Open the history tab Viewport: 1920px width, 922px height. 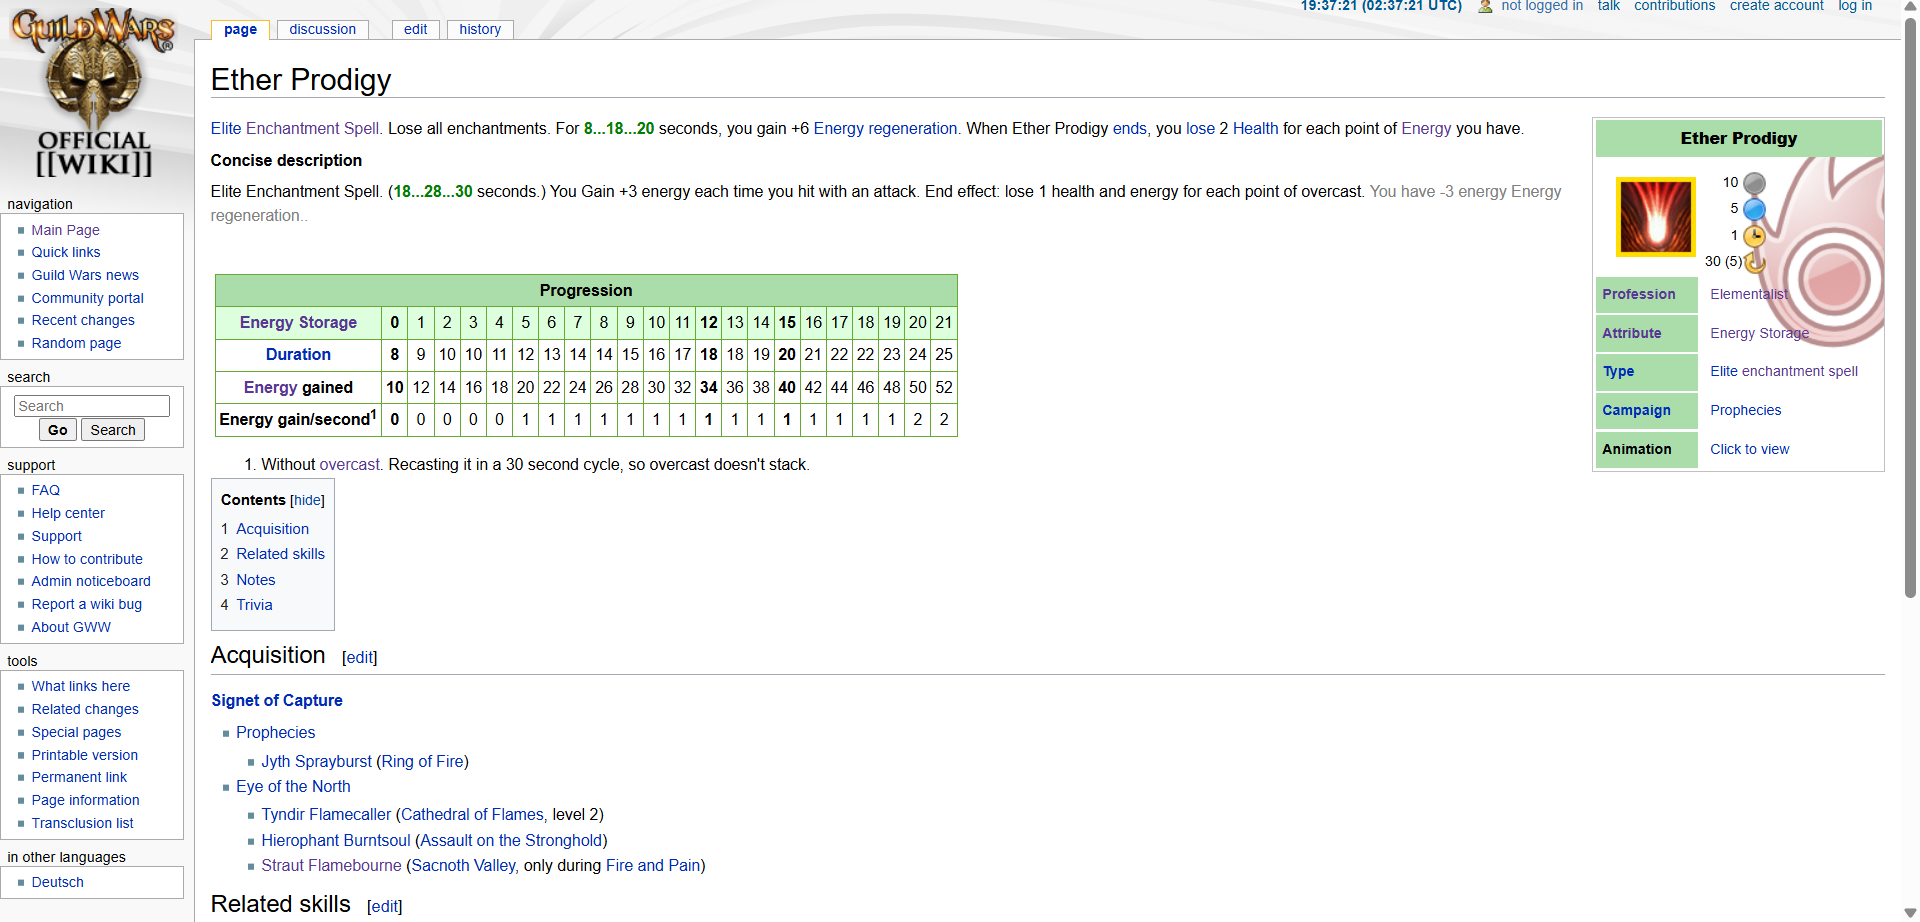pyautogui.click(x=480, y=29)
